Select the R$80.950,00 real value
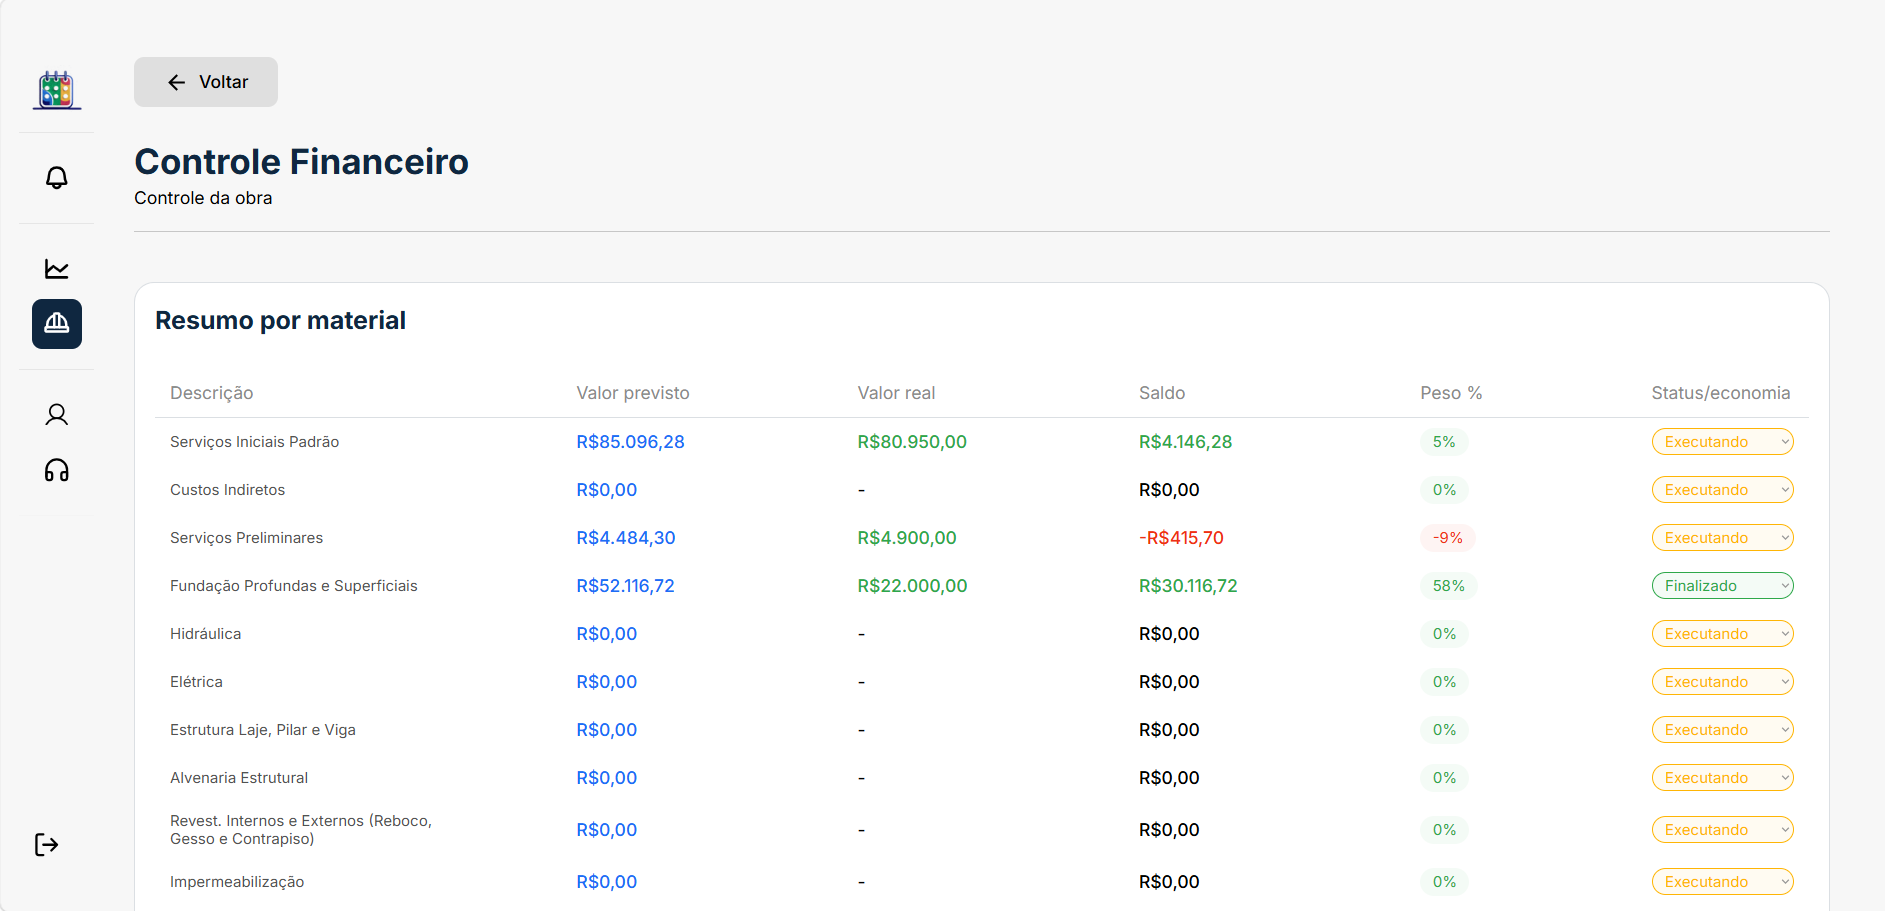The height and width of the screenshot is (911, 1885). click(x=912, y=442)
